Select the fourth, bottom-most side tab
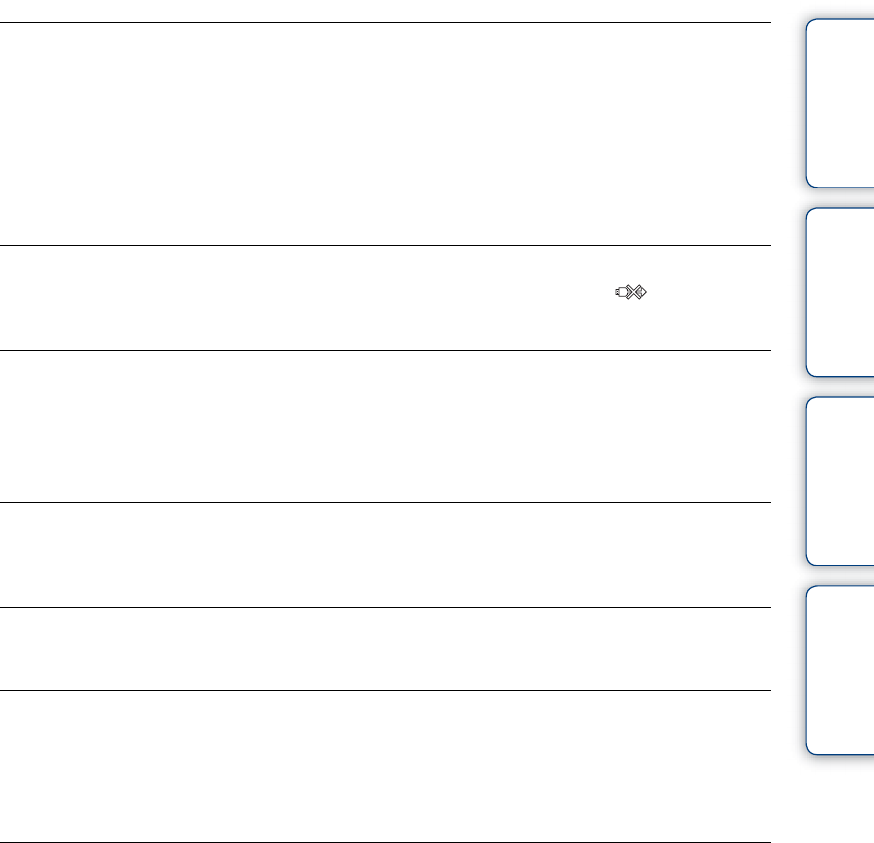The height and width of the screenshot is (843, 874). [x=838, y=669]
